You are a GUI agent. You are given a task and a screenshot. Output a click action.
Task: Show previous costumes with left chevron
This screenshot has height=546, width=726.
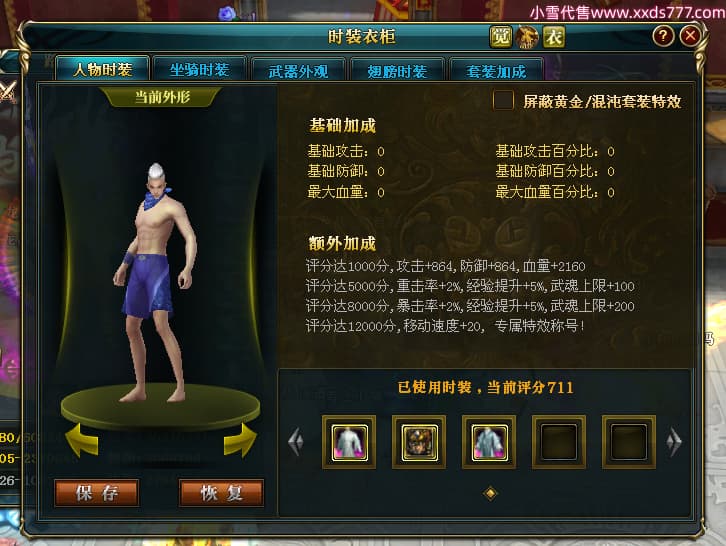pyautogui.click(x=296, y=442)
